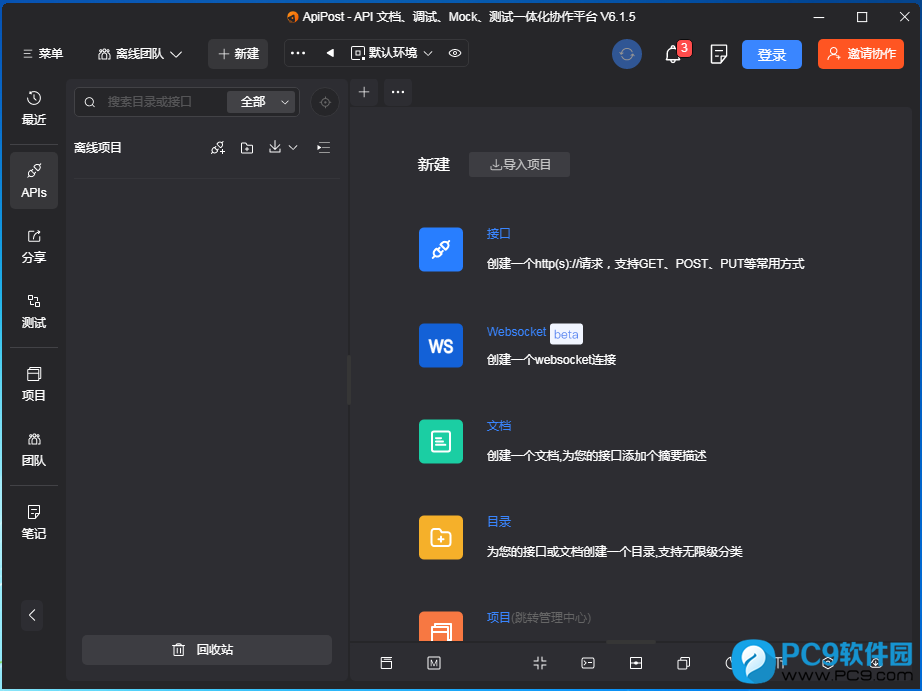Click the 邀请协作 invite button

tap(861, 54)
